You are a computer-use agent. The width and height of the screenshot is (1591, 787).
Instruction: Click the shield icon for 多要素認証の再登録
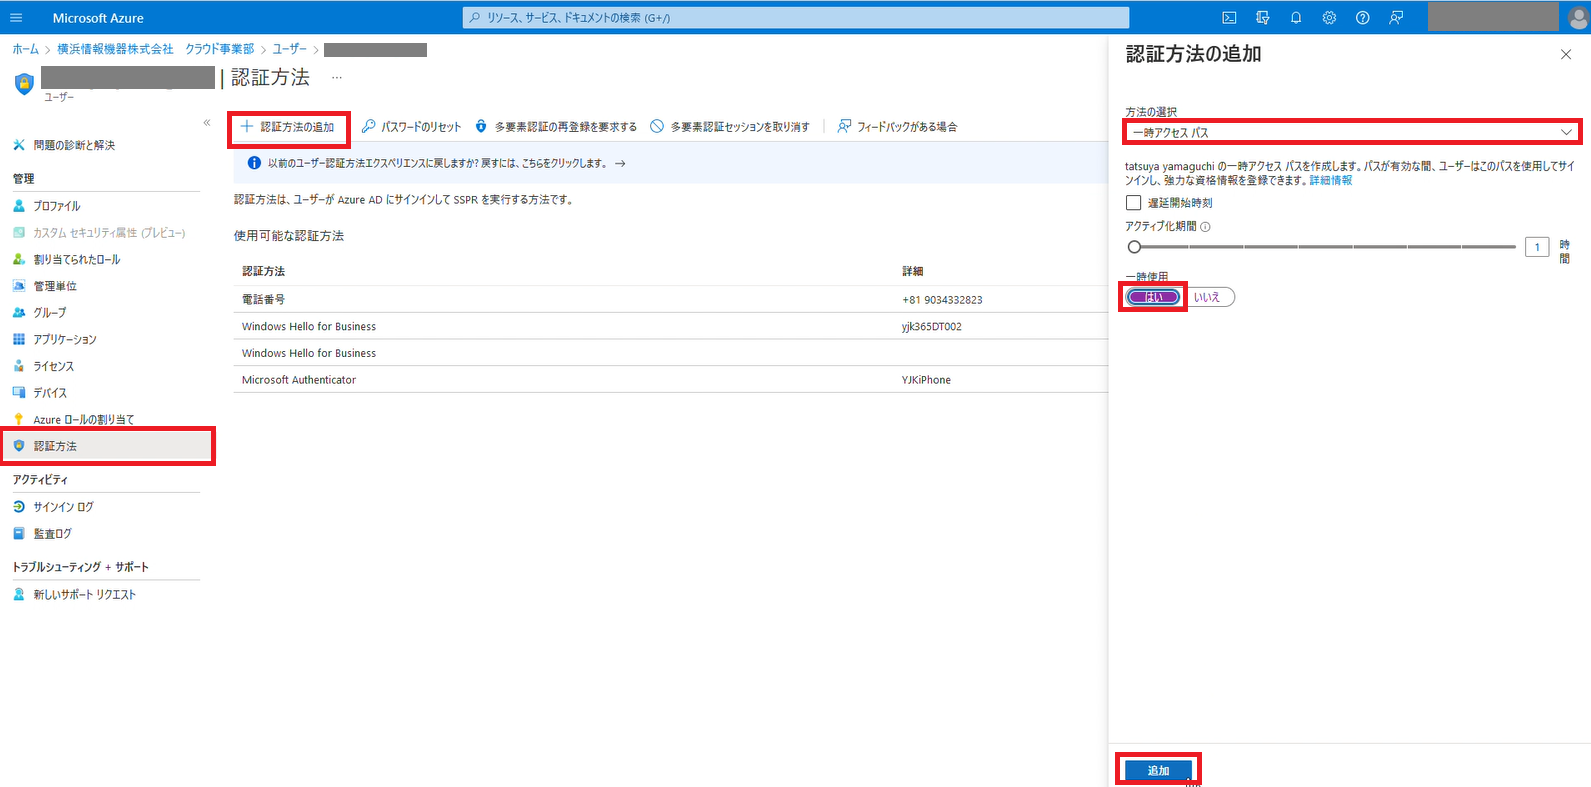point(481,127)
